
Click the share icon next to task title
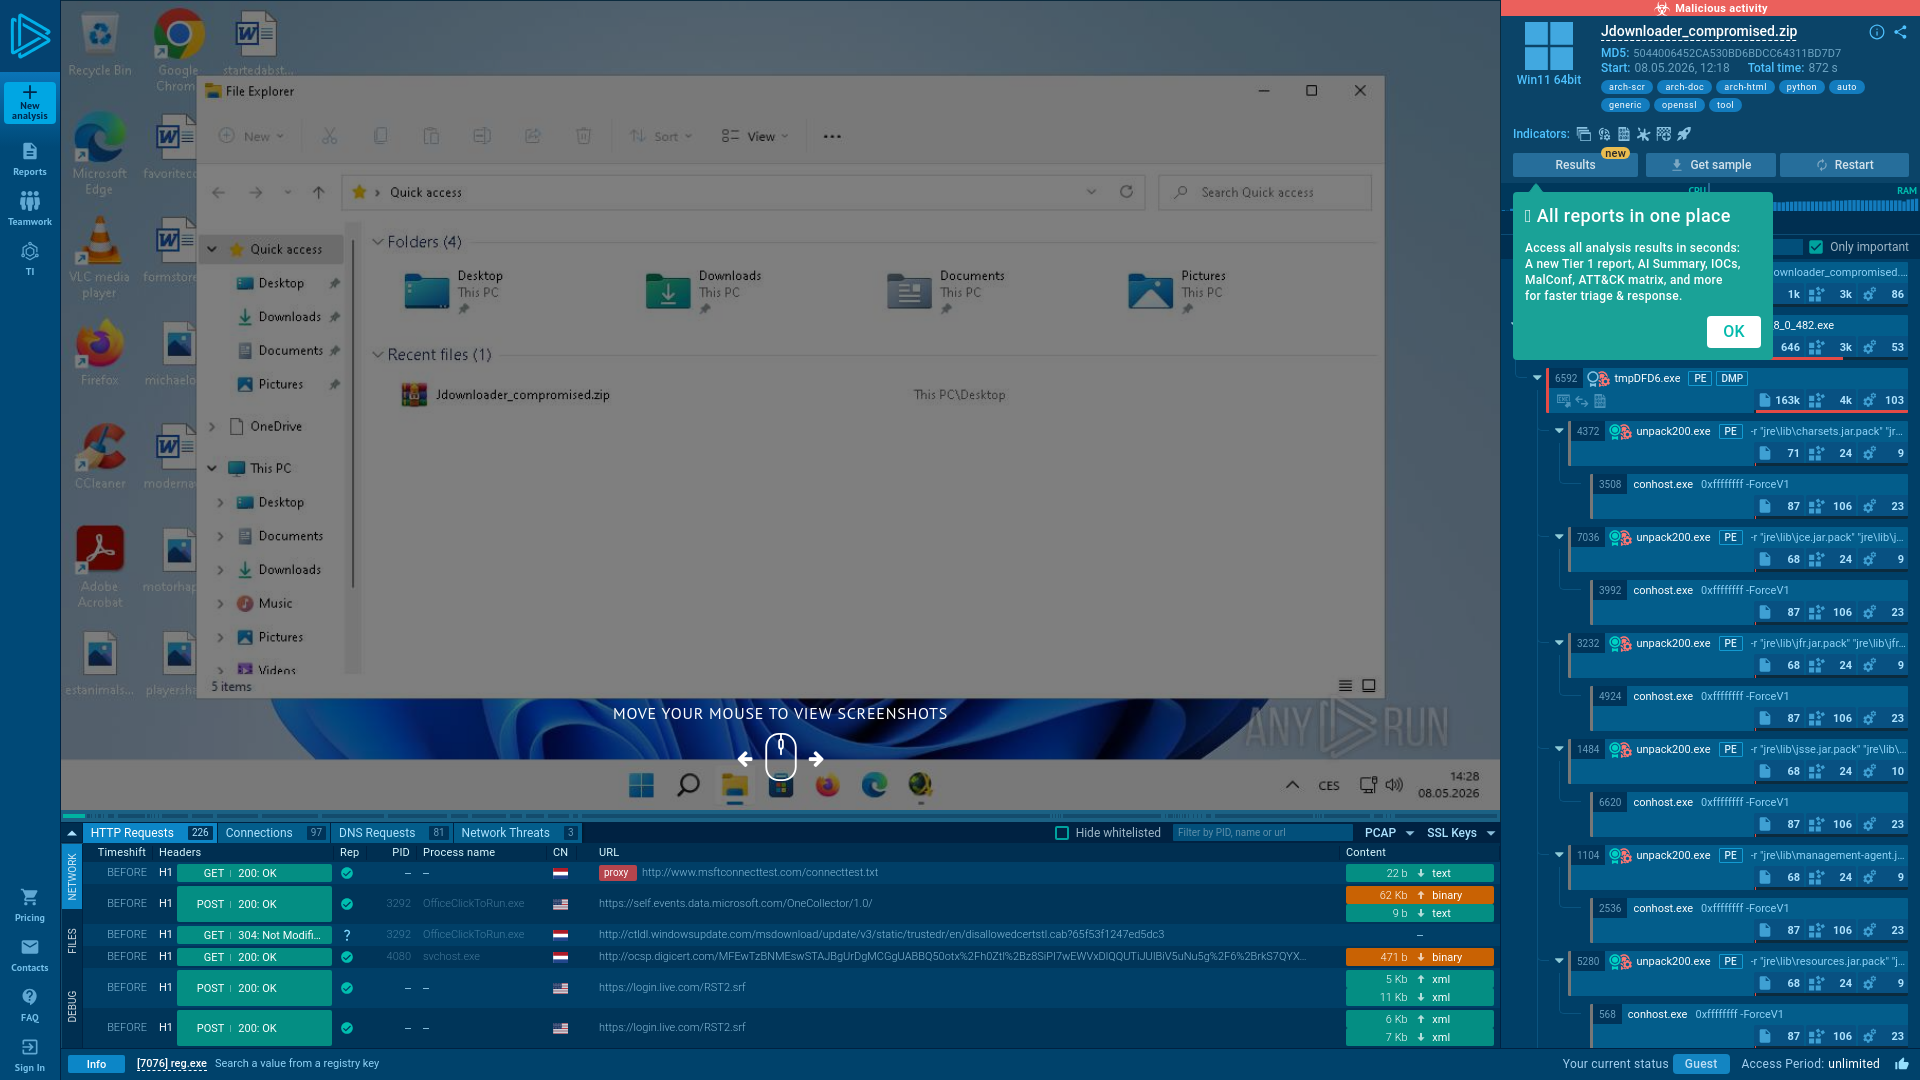point(1900,32)
